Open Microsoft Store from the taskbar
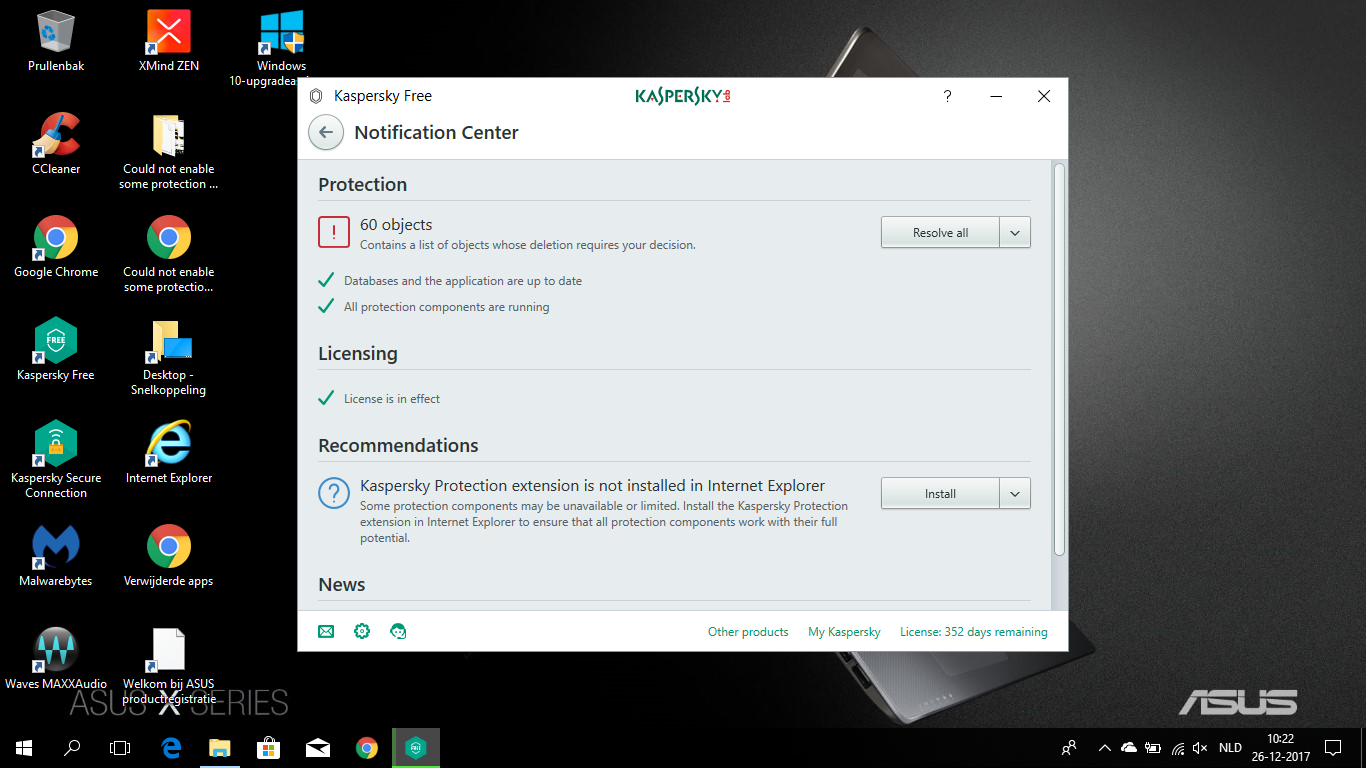Image resolution: width=1366 pixels, height=768 pixels. 268,747
